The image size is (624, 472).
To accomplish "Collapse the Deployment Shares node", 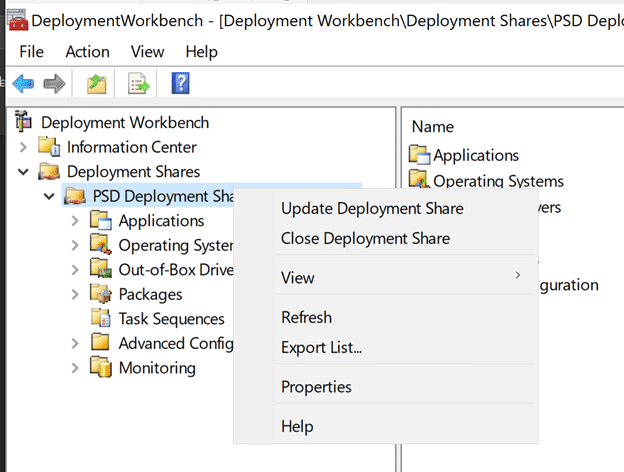I will coord(23,172).
